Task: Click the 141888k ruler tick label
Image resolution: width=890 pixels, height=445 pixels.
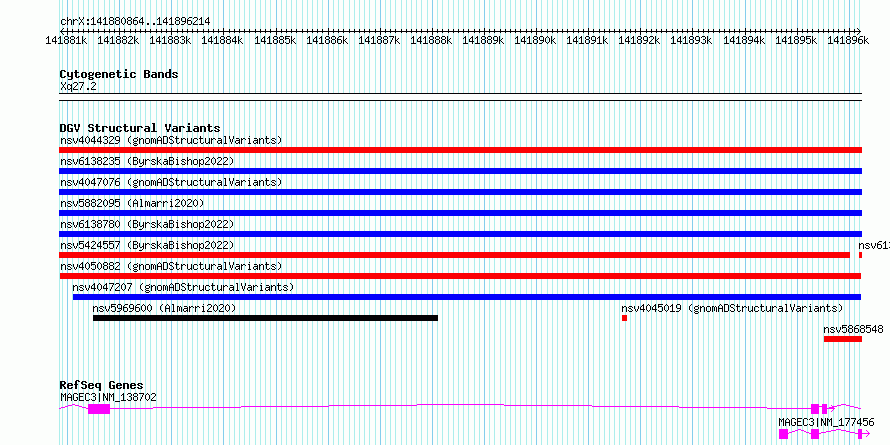Action: [431, 40]
